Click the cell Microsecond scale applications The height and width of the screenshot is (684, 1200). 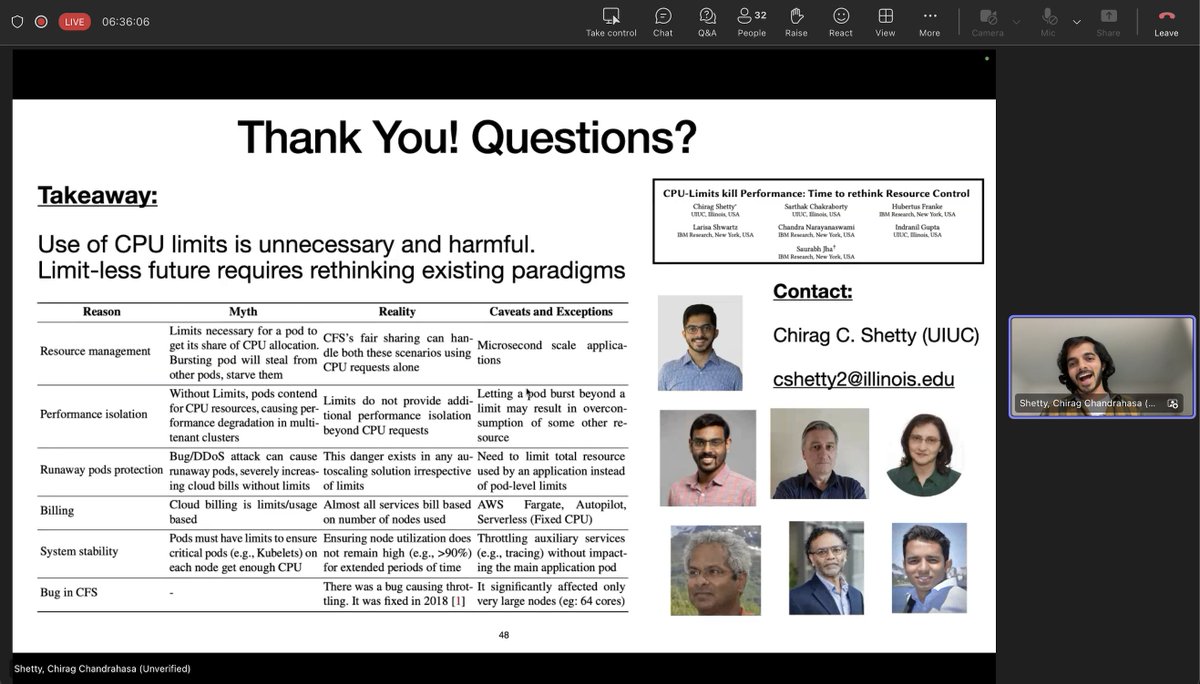(x=551, y=352)
